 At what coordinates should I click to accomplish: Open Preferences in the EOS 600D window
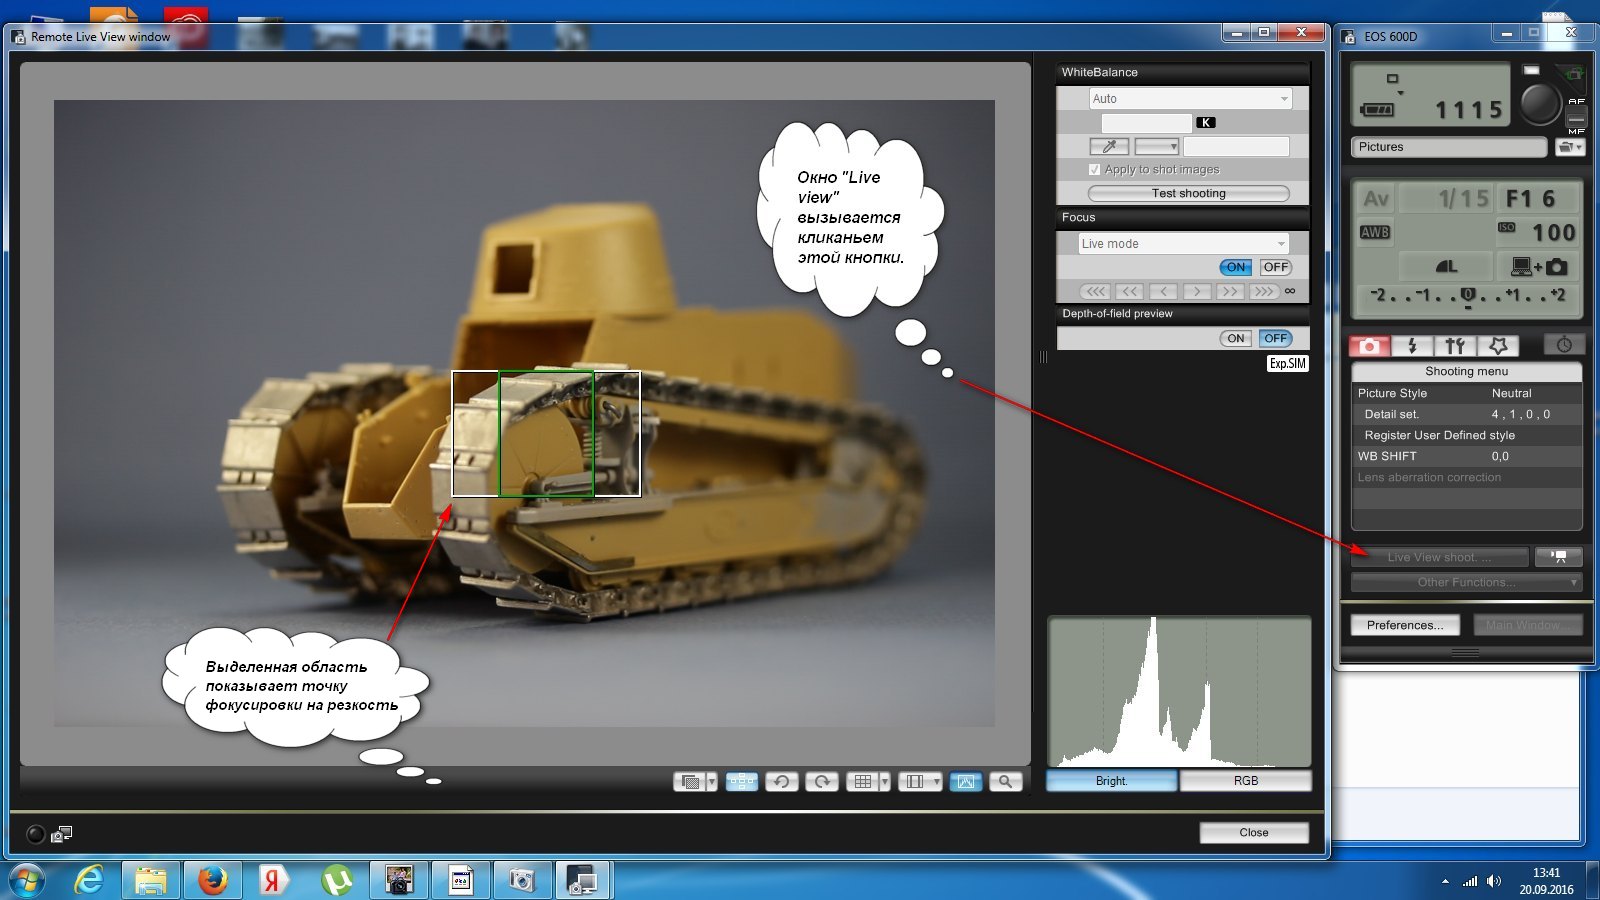[x=1405, y=625]
